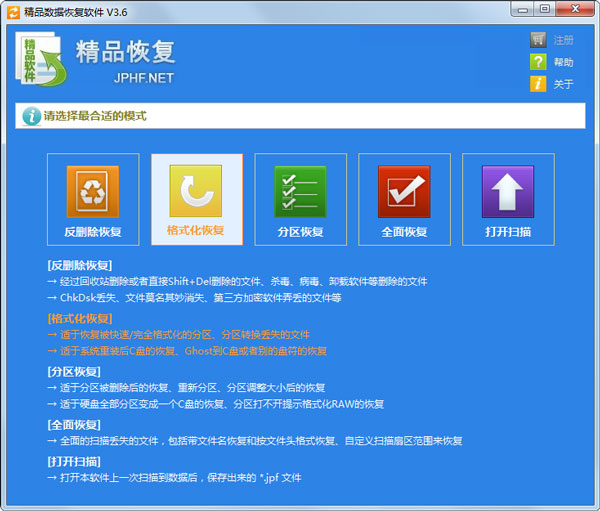Open help via green question mark icon
The height and width of the screenshot is (511, 600).
538,62
